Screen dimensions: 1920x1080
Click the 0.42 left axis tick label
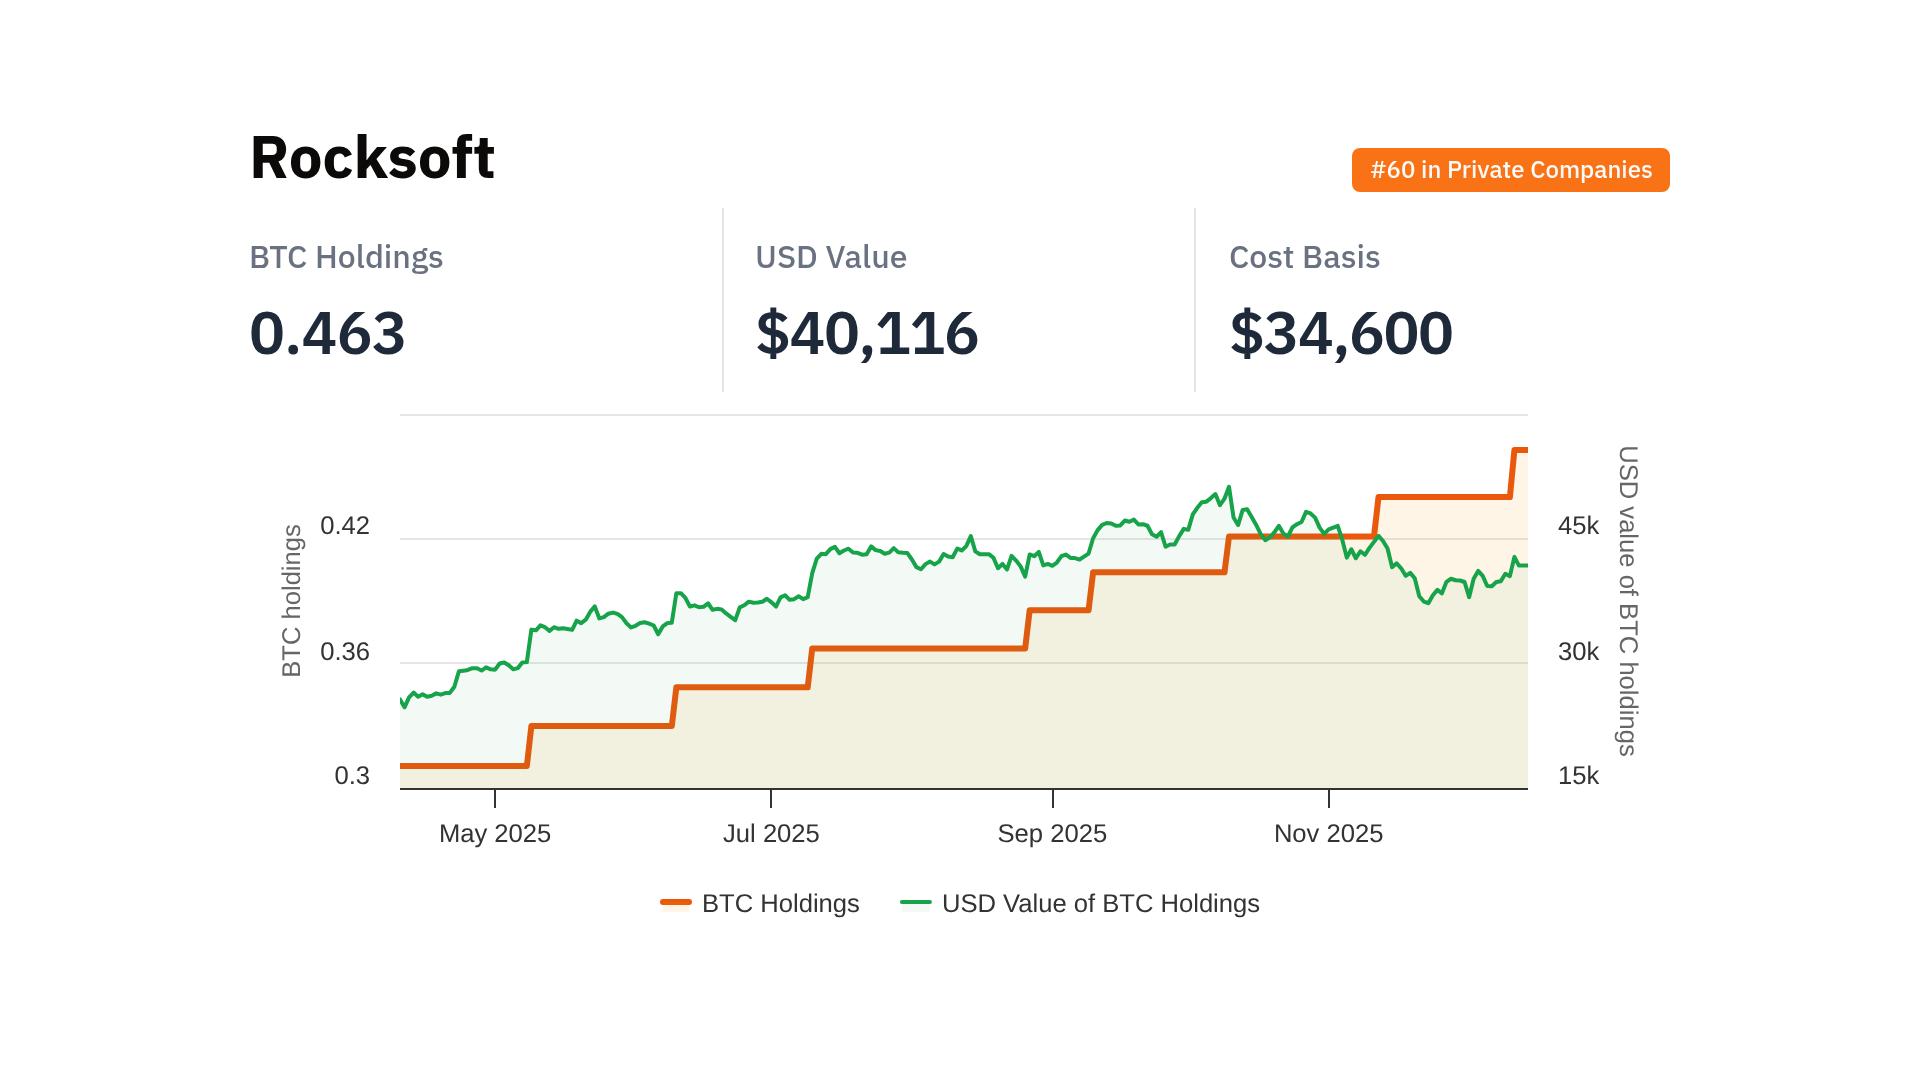(x=345, y=526)
